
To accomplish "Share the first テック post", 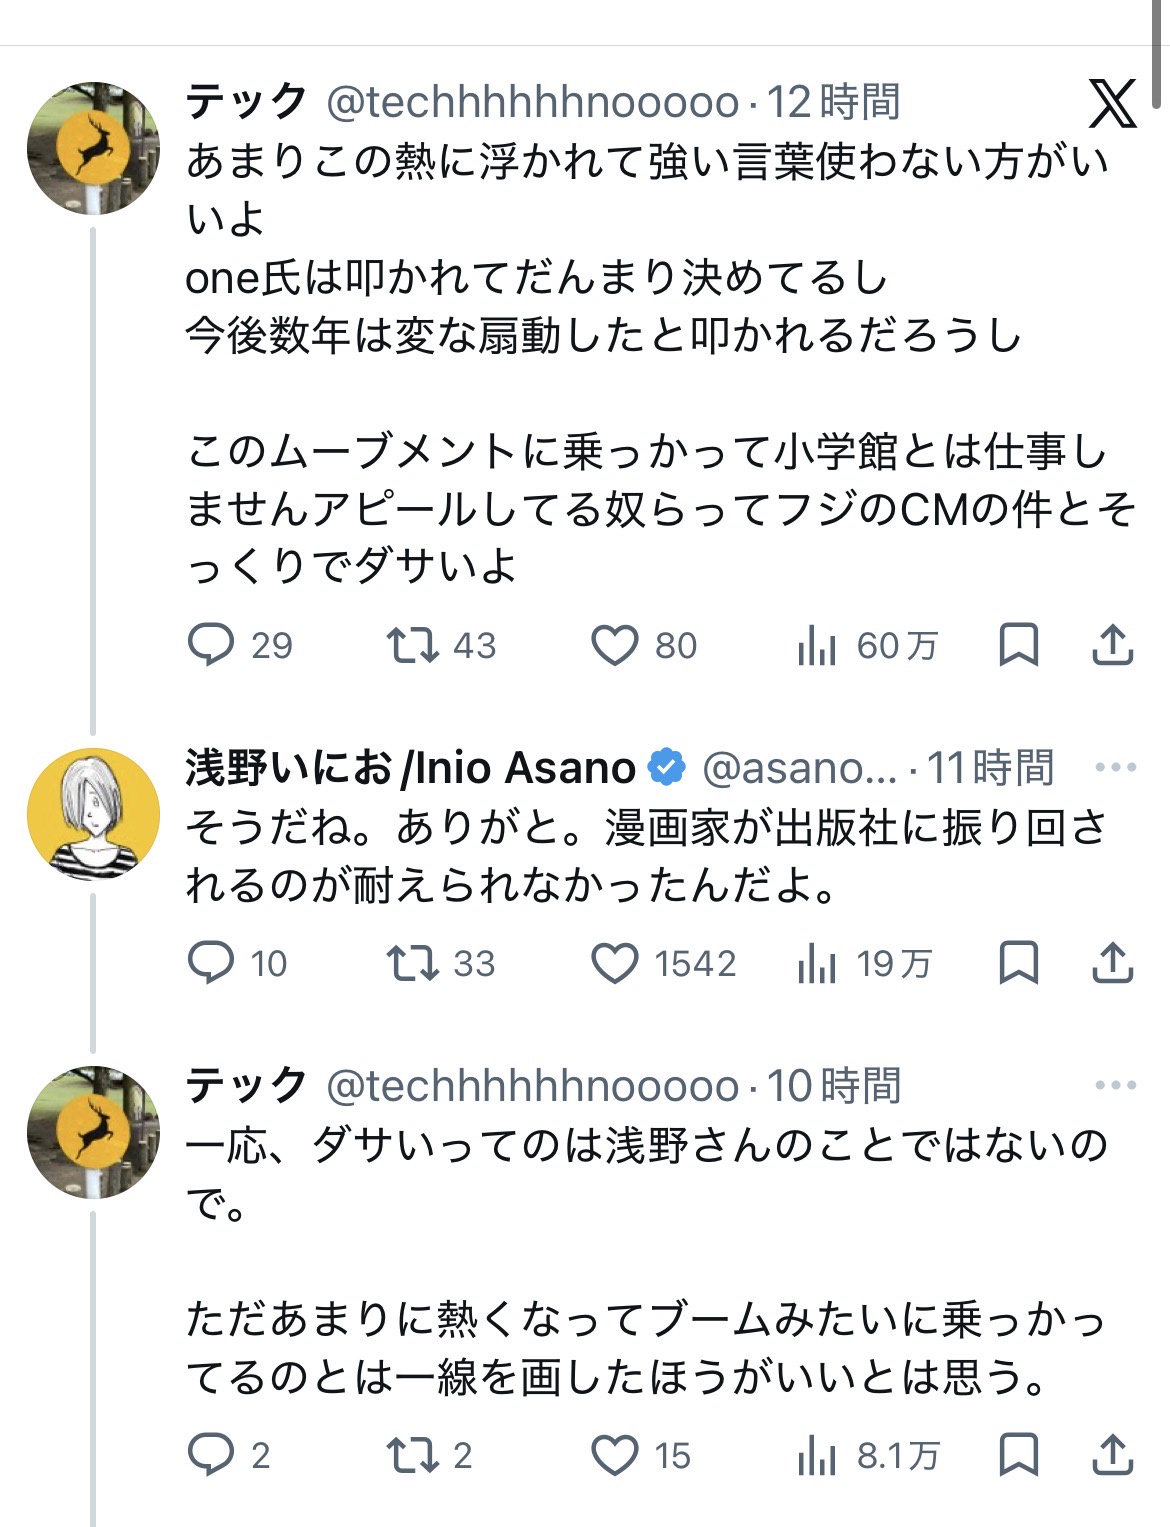I will click(1112, 645).
